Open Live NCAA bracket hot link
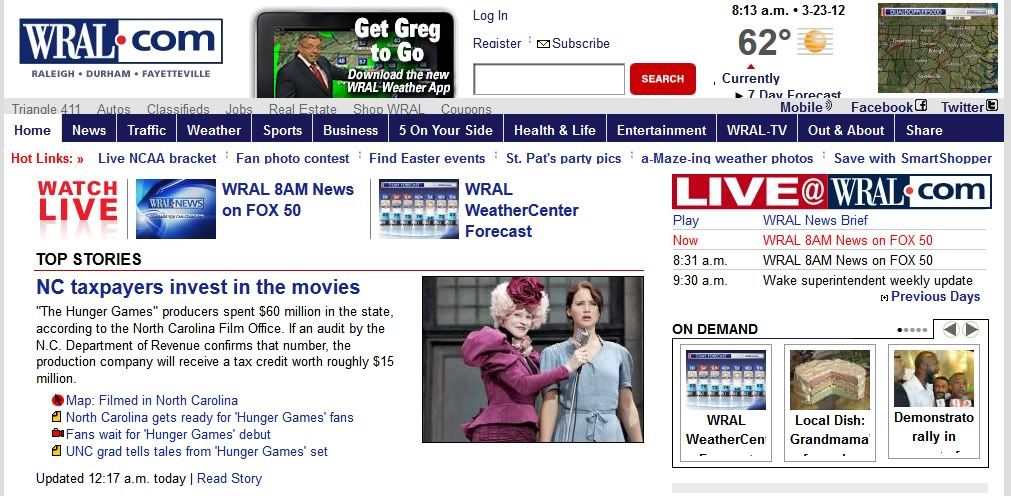 click(157, 158)
